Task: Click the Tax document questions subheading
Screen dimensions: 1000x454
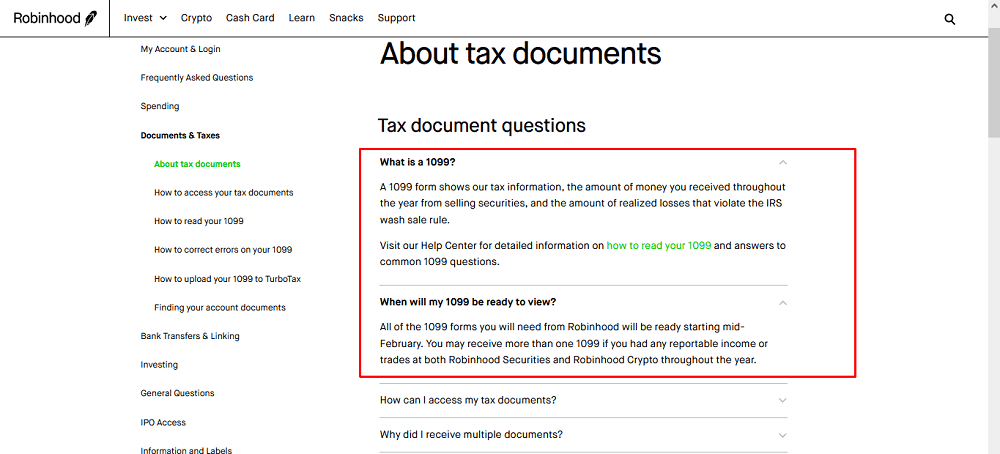Action: point(482,126)
